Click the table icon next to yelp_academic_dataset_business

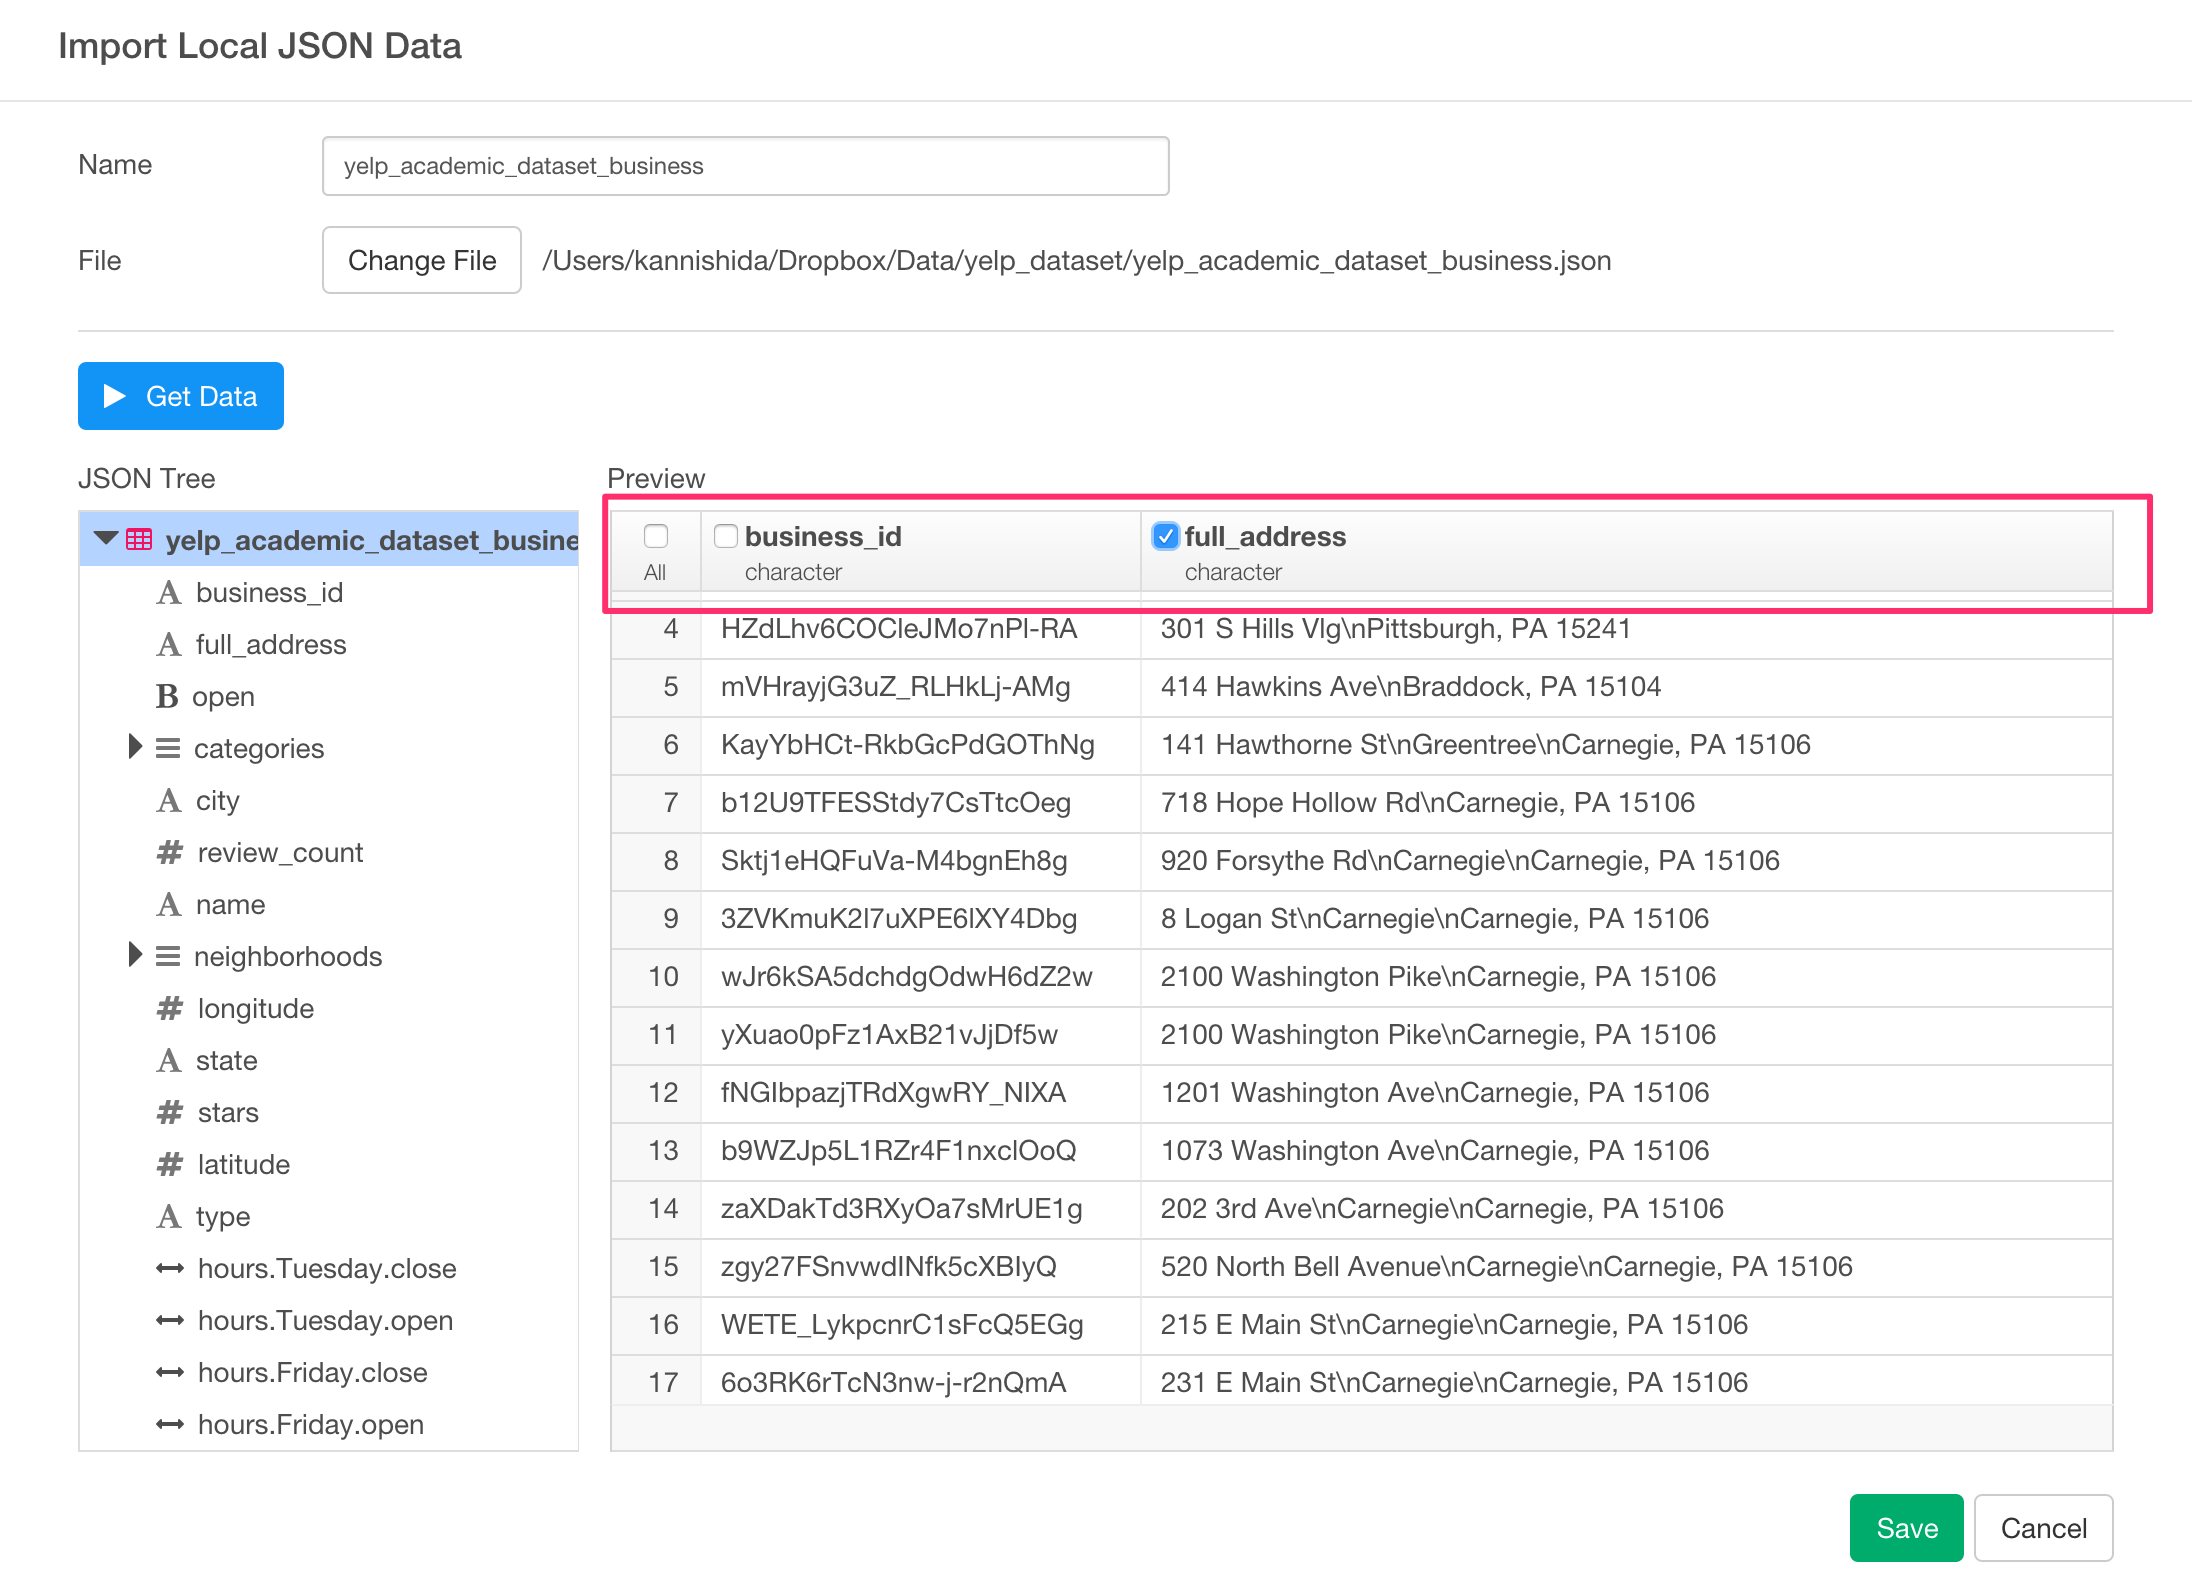point(137,540)
